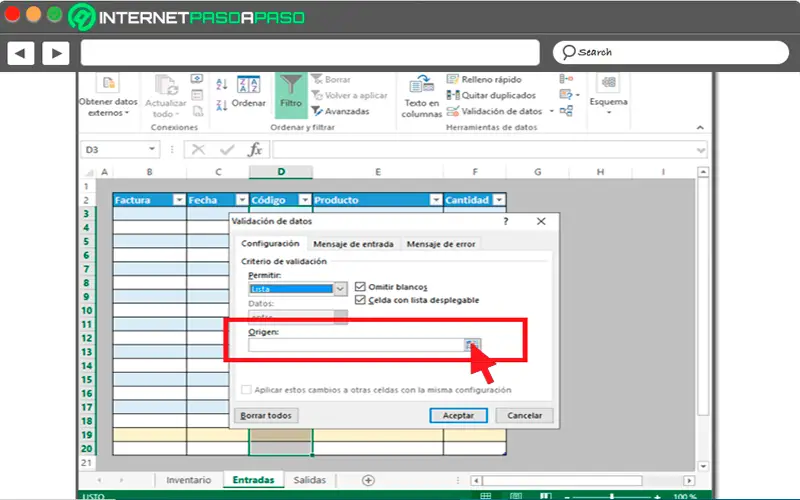Screen dimensions: 800x500
Task: Click the range selector icon in Origen
Action: tap(472, 345)
